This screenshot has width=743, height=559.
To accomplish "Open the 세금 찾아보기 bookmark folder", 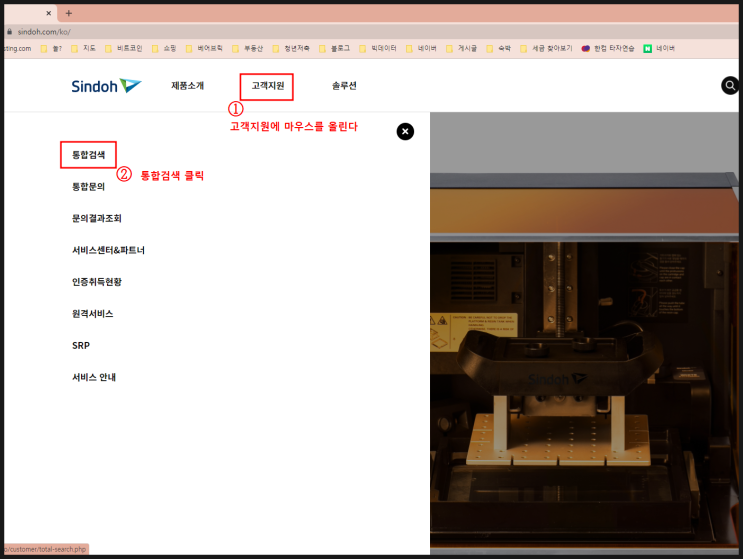I will 546,48.
